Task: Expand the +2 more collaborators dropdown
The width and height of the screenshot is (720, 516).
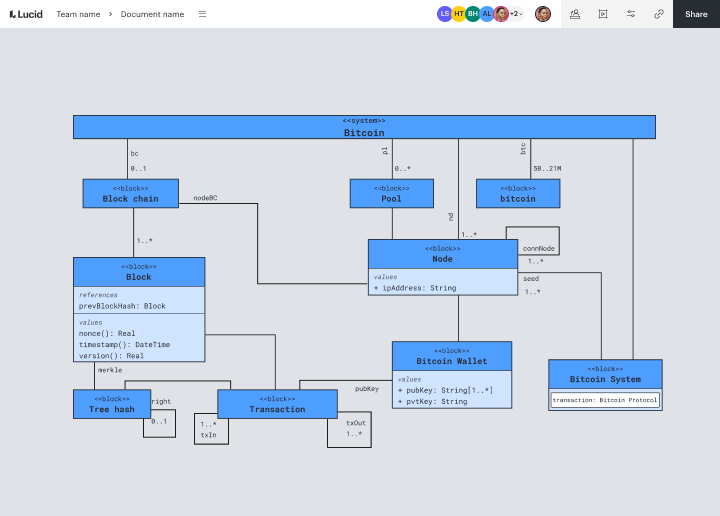Action: coord(516,14)
